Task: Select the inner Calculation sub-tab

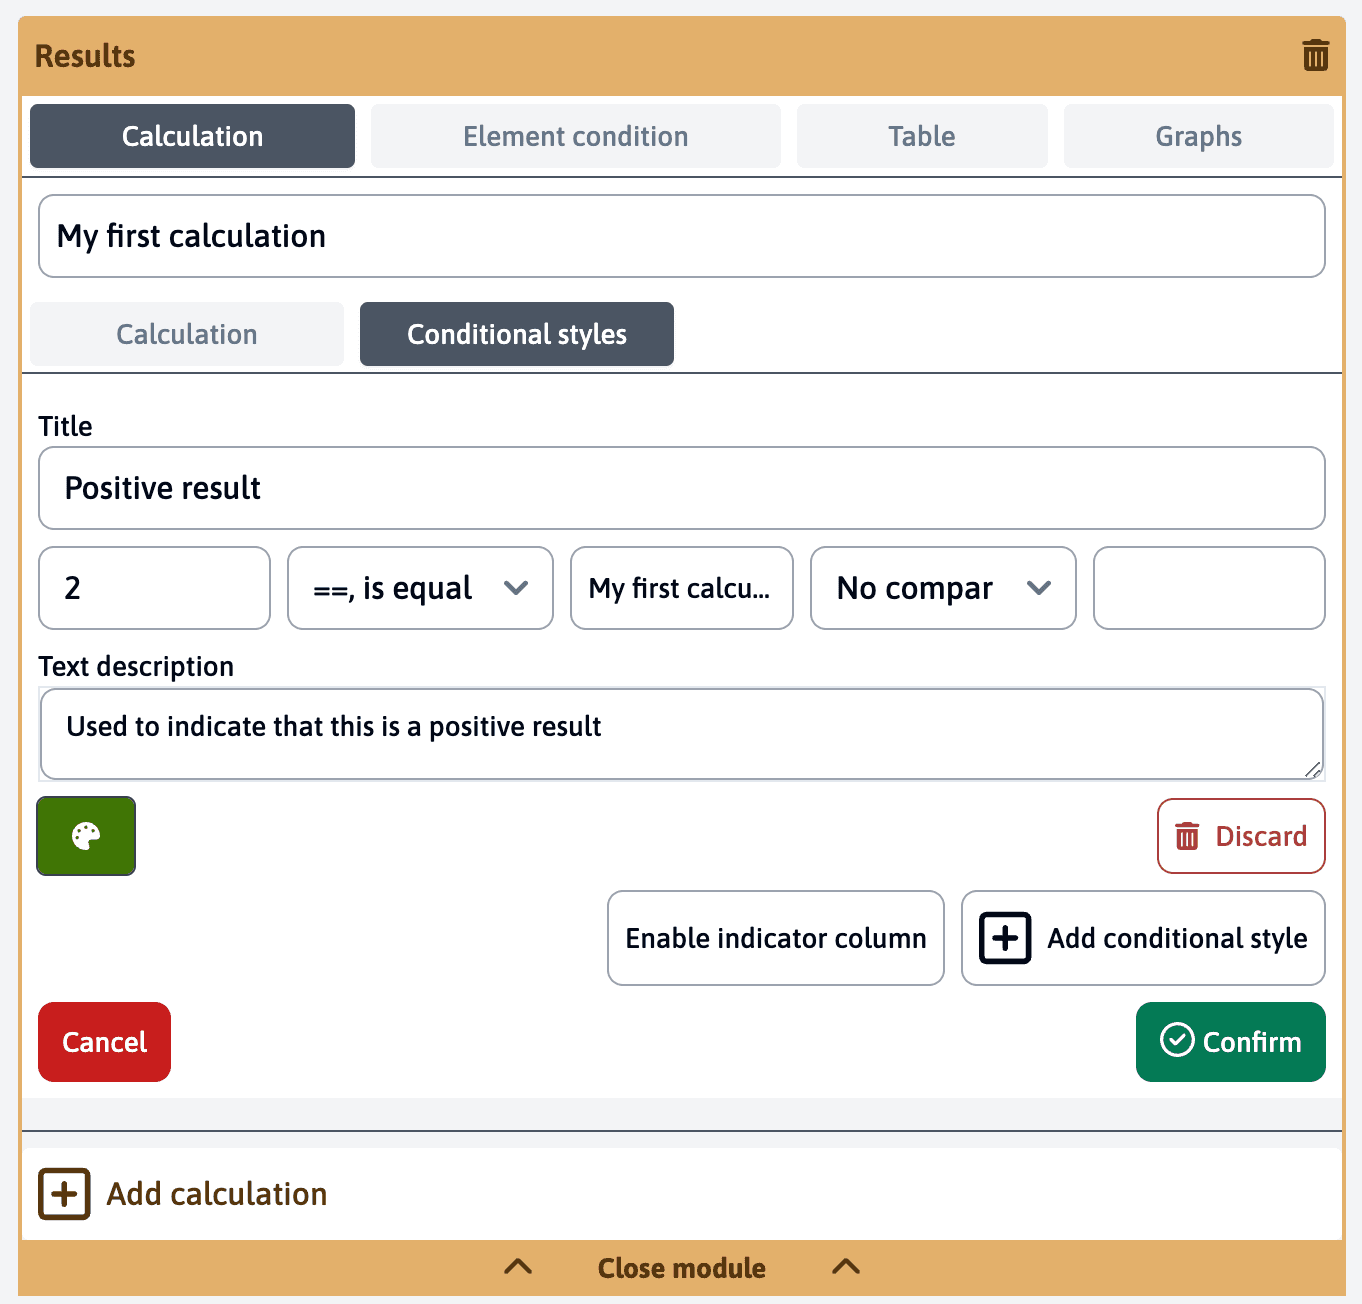Action: coord(187,334)
